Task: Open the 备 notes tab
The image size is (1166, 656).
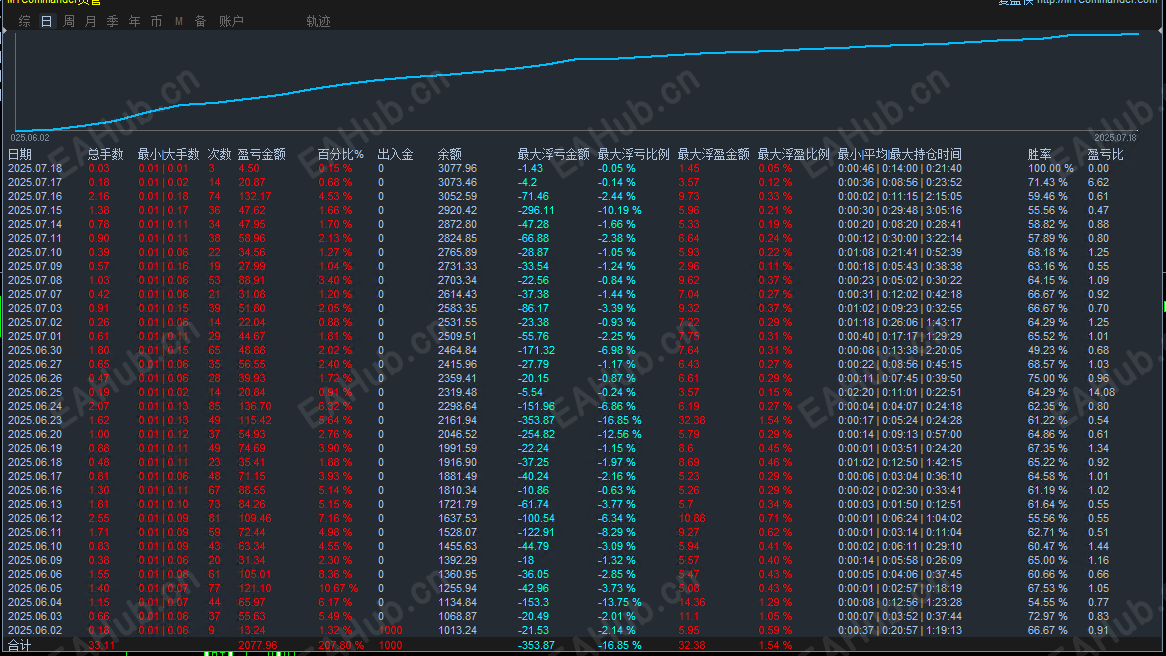Action: (x=200, y=22)
